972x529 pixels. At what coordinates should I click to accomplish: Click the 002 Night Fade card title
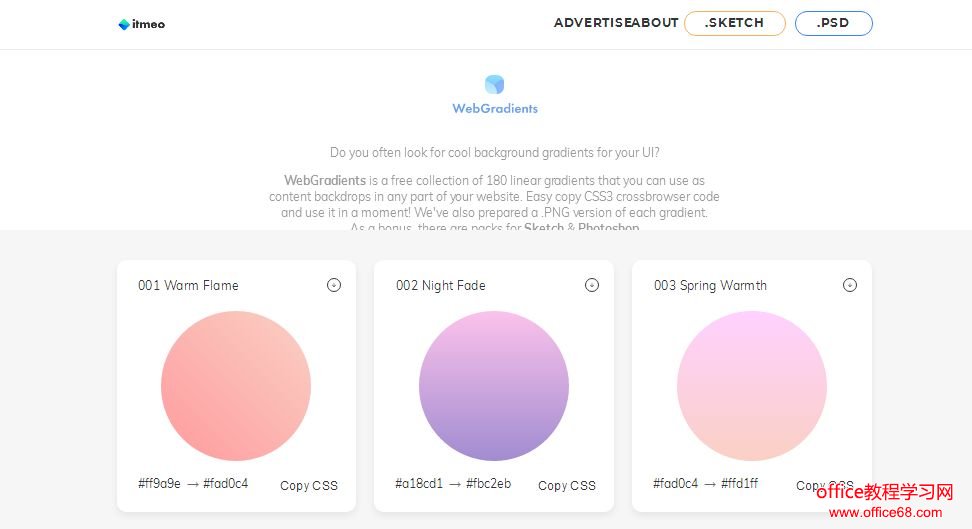(x=441, y=286)
